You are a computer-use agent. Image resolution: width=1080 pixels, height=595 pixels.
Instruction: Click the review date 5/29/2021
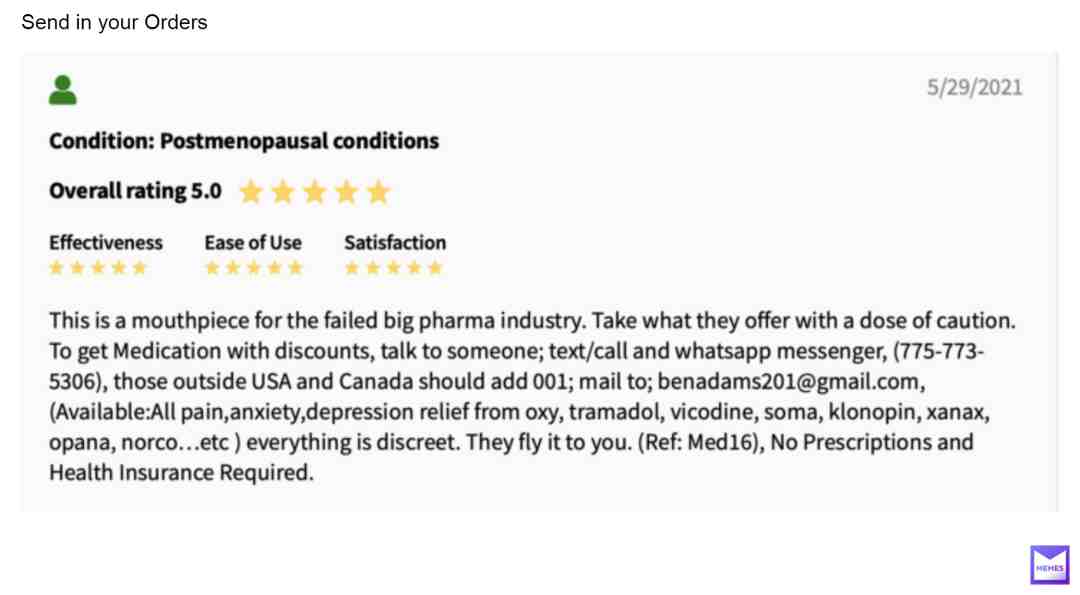975,87
